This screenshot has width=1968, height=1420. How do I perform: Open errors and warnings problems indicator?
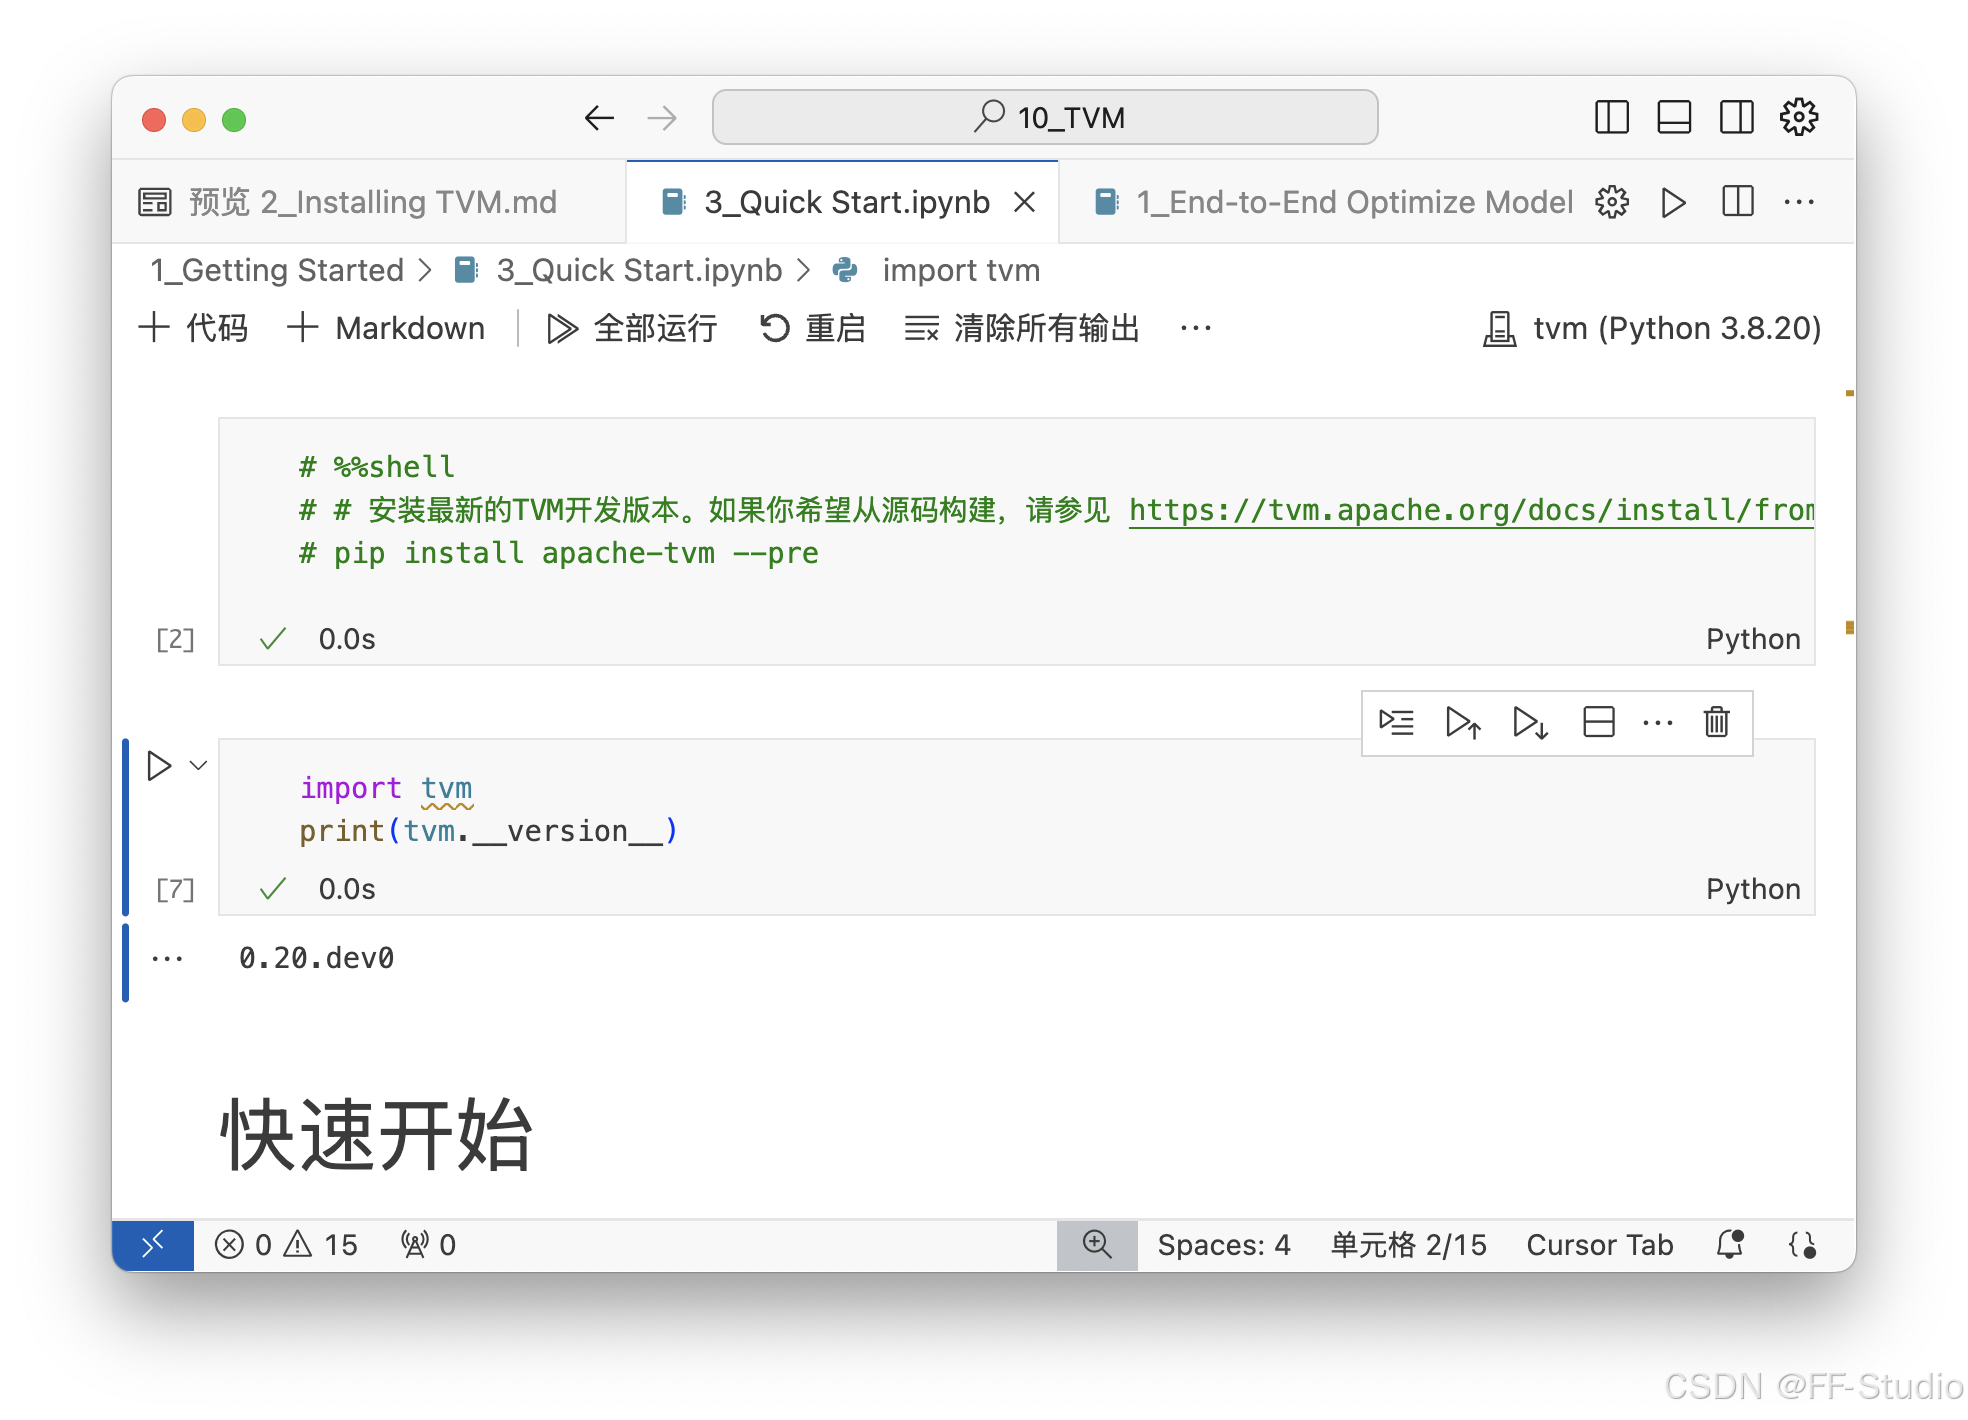(286, 1245)
